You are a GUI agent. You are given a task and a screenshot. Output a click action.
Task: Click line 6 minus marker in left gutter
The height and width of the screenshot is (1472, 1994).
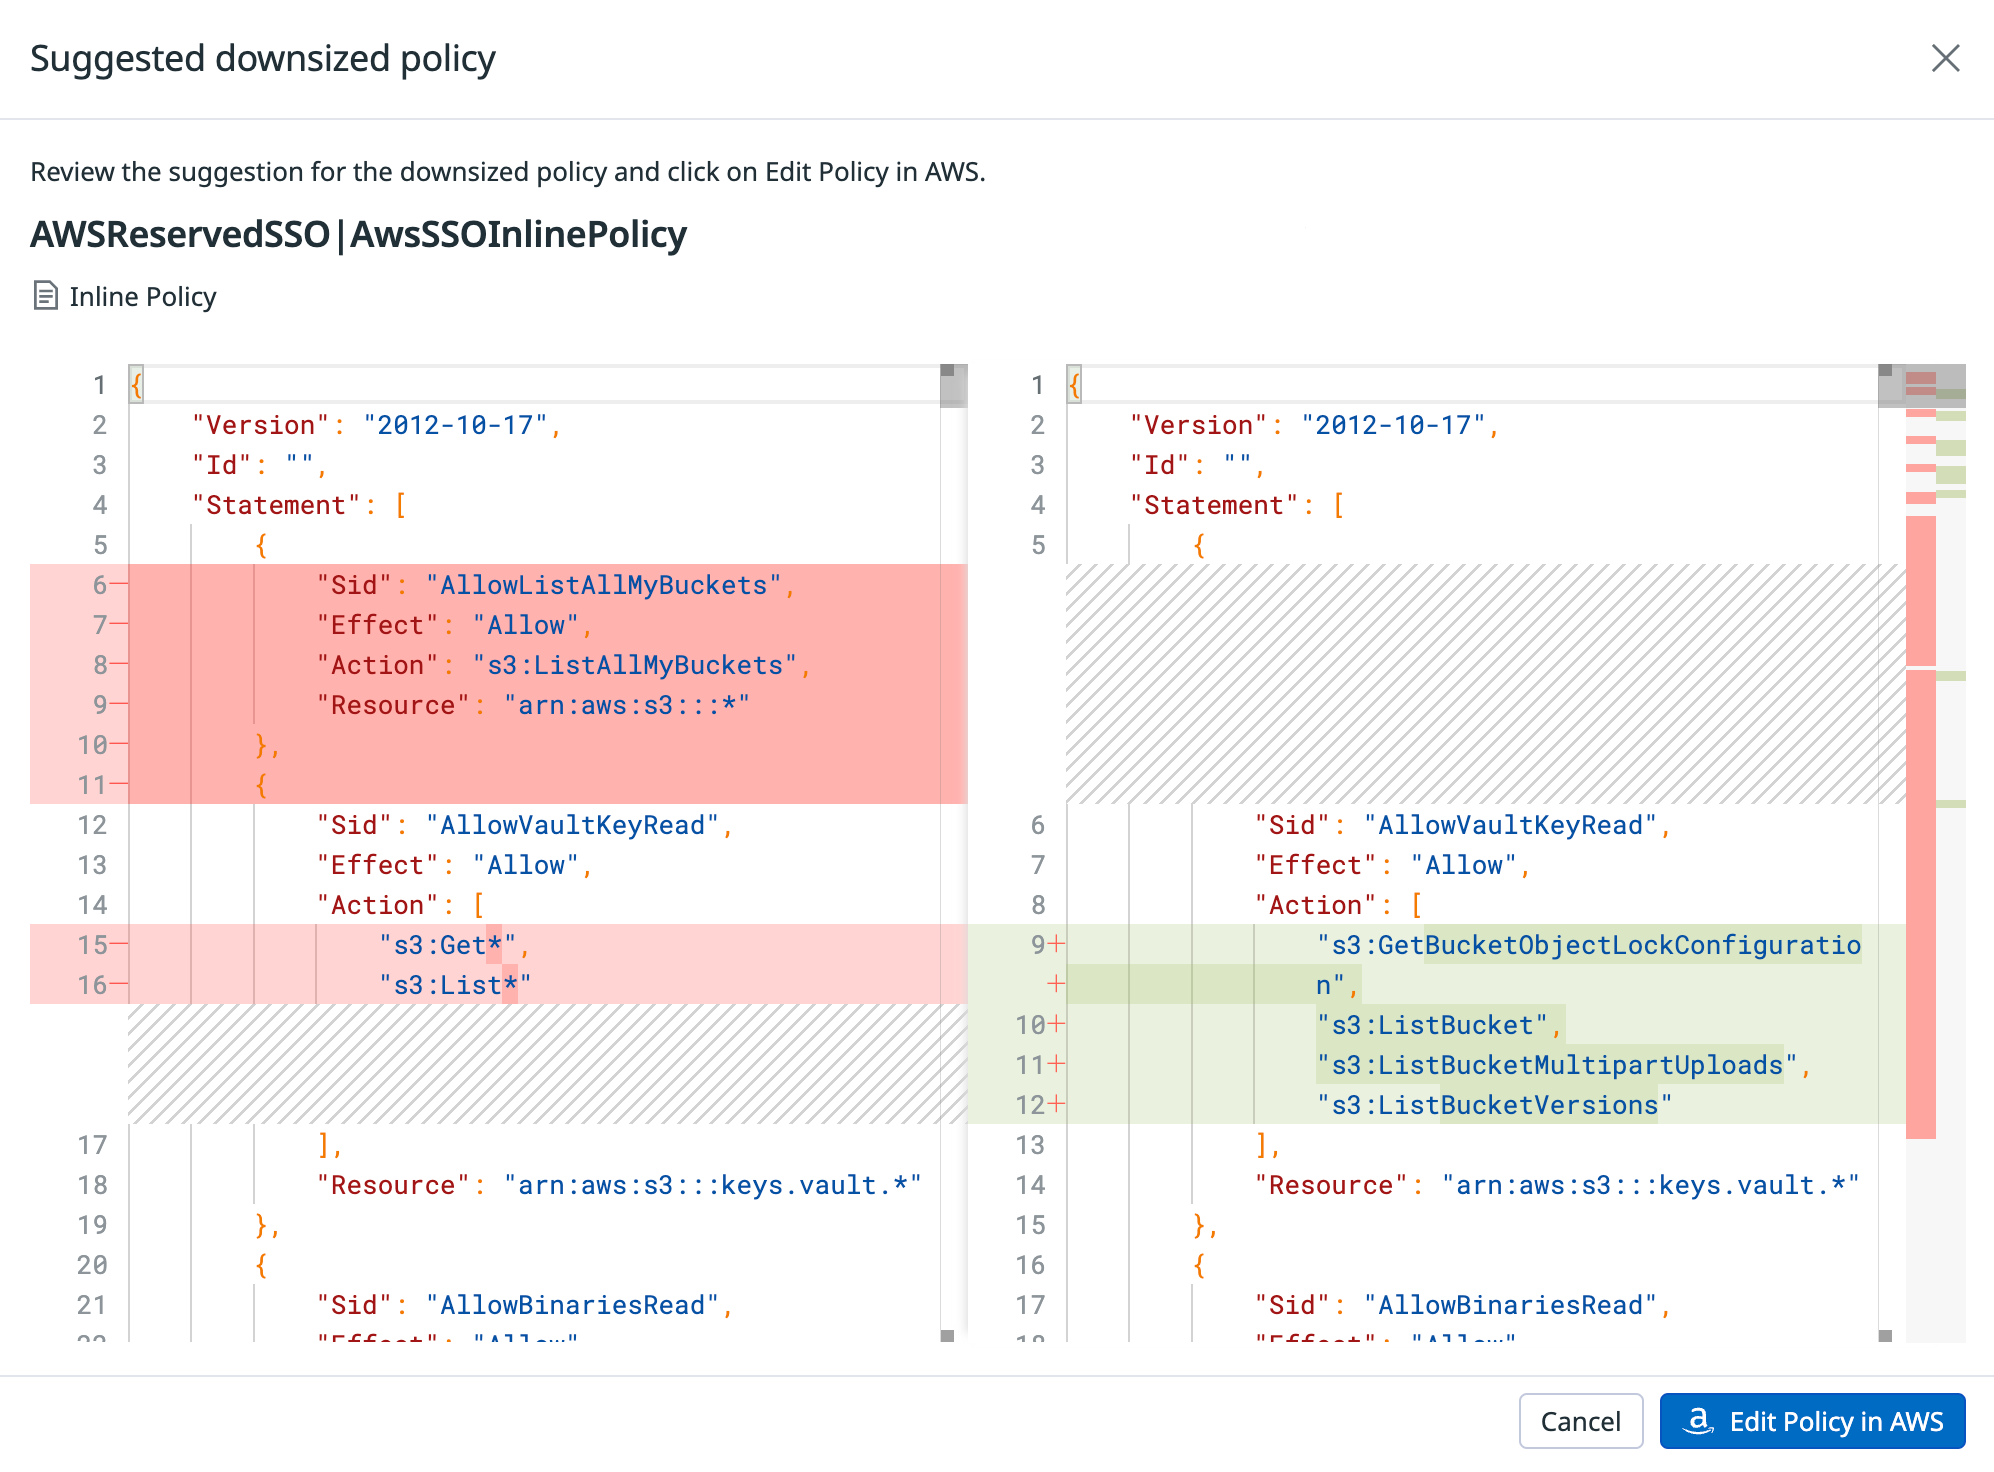118,583
